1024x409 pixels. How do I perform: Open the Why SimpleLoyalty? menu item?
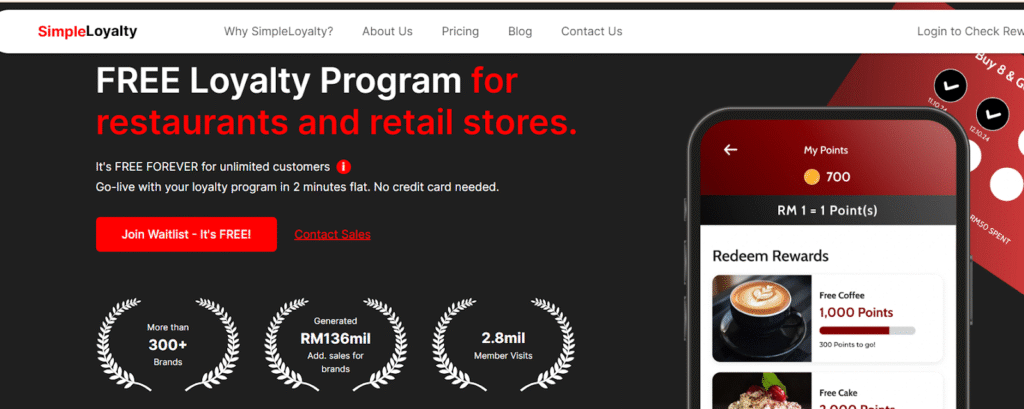pyautogui.click(x=278, y=31)
